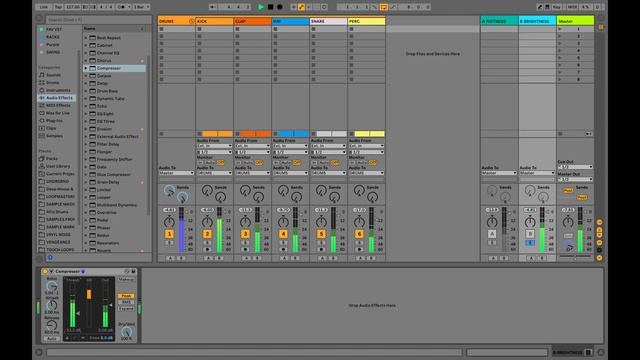
Task: Expand the Delay folder in browser
Action: [86, 83]
